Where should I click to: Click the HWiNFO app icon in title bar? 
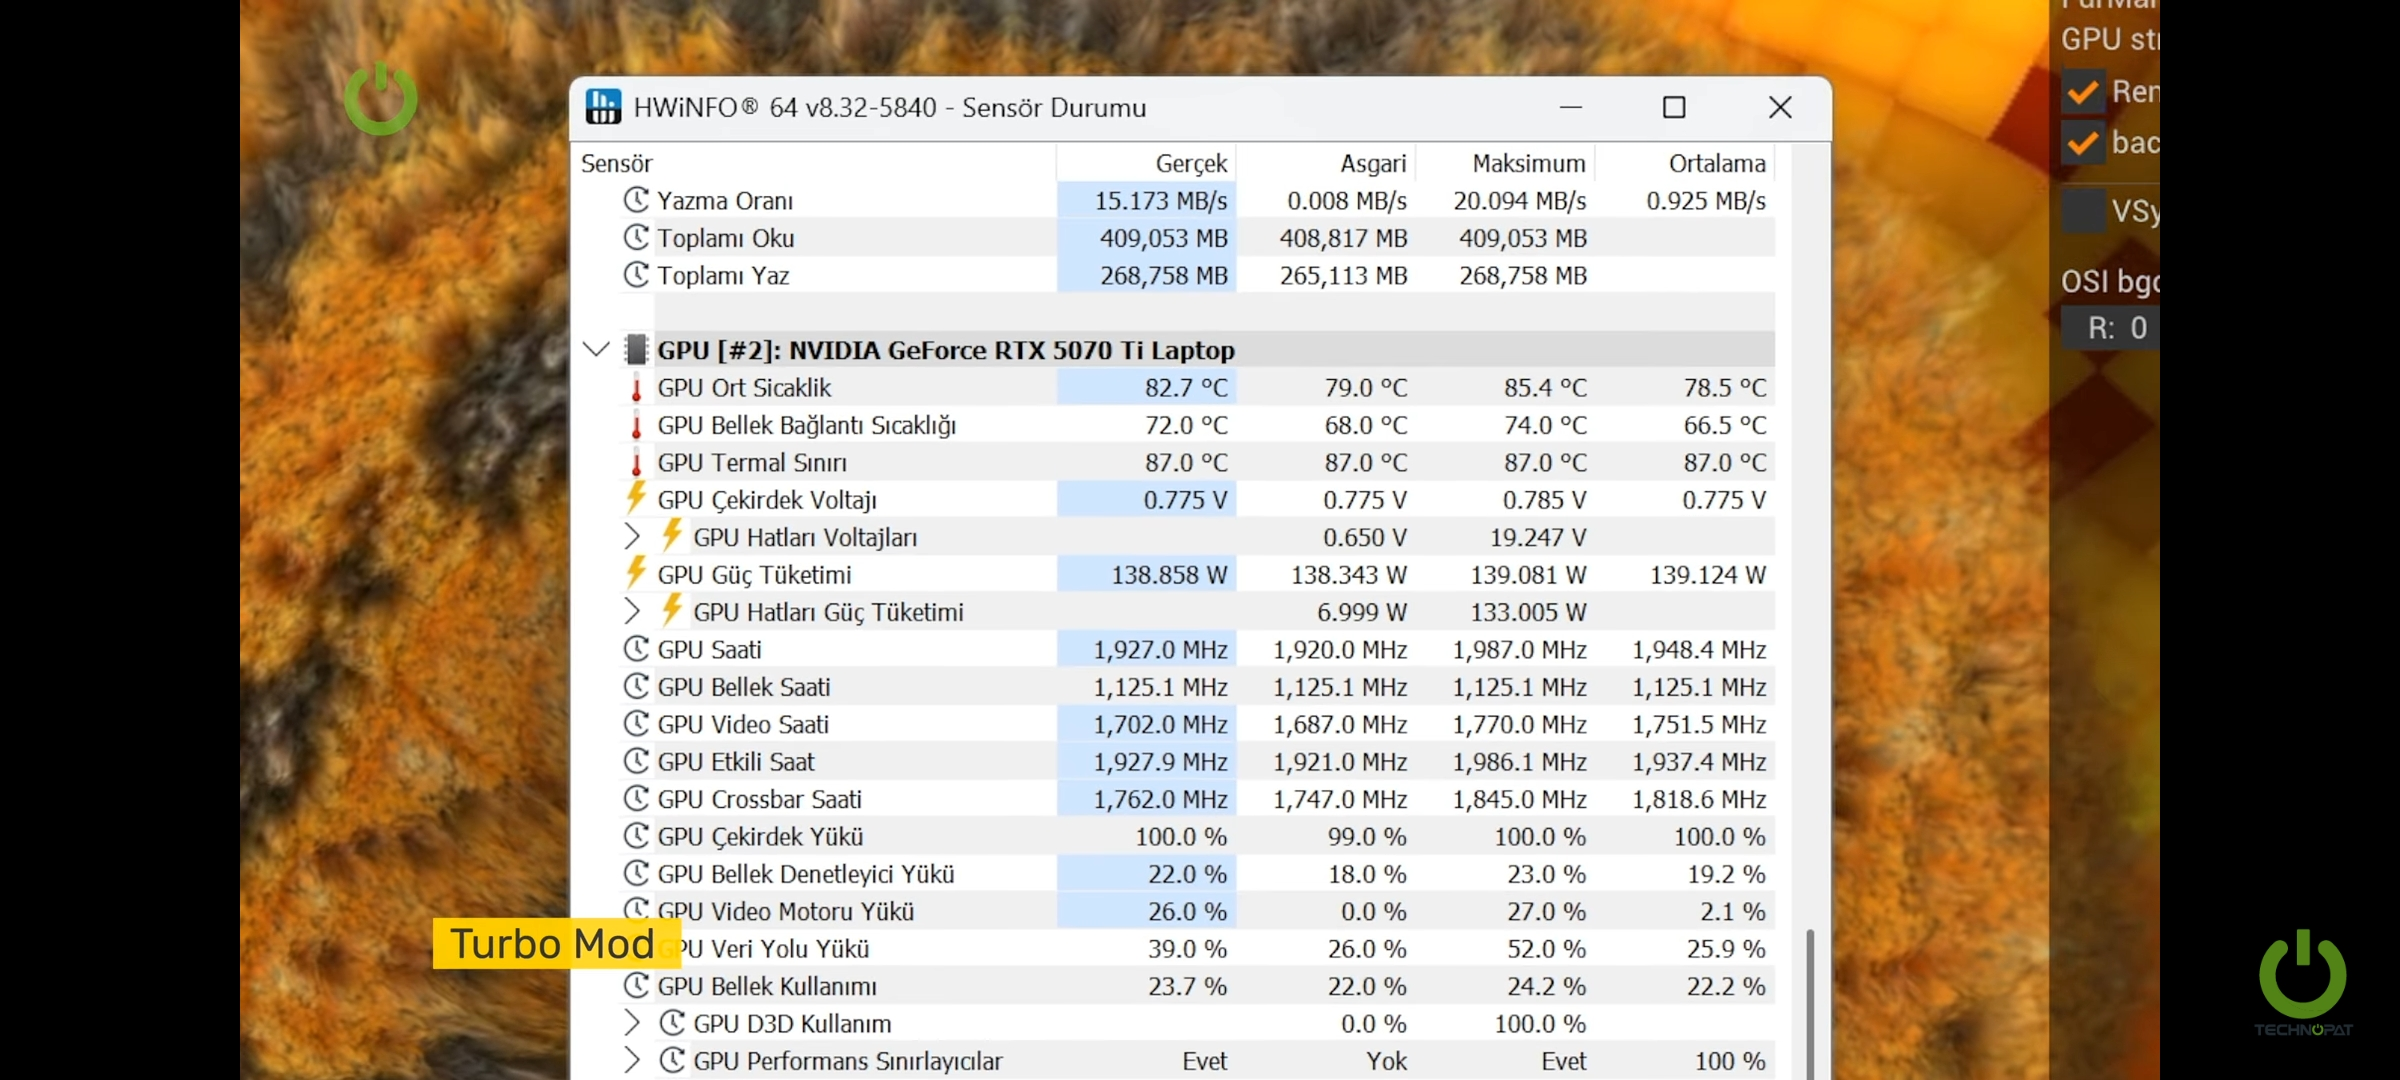[603, 107]
